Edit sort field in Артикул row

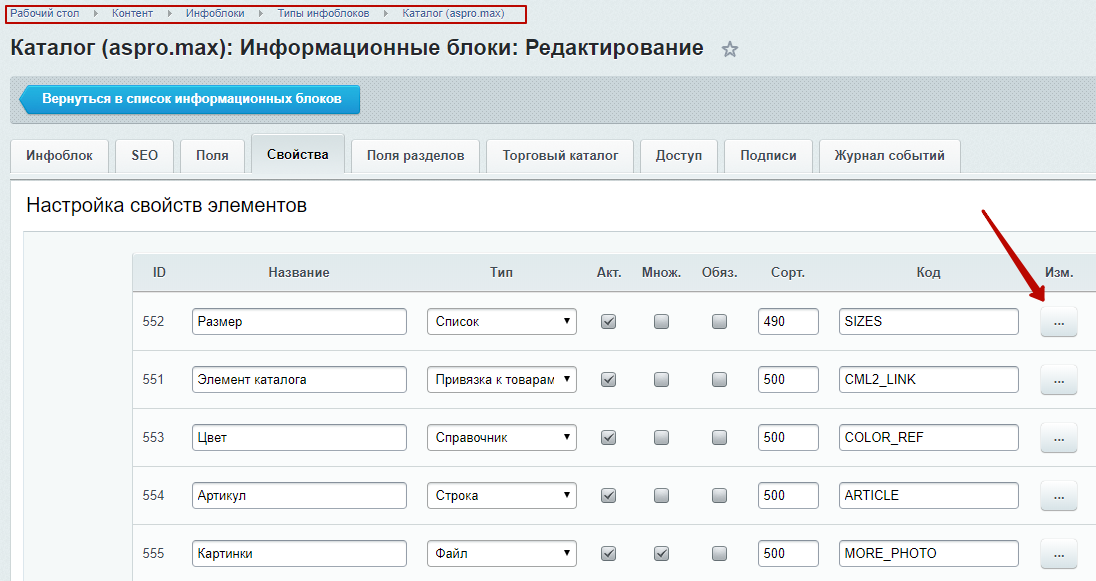(x=788, y=496)
